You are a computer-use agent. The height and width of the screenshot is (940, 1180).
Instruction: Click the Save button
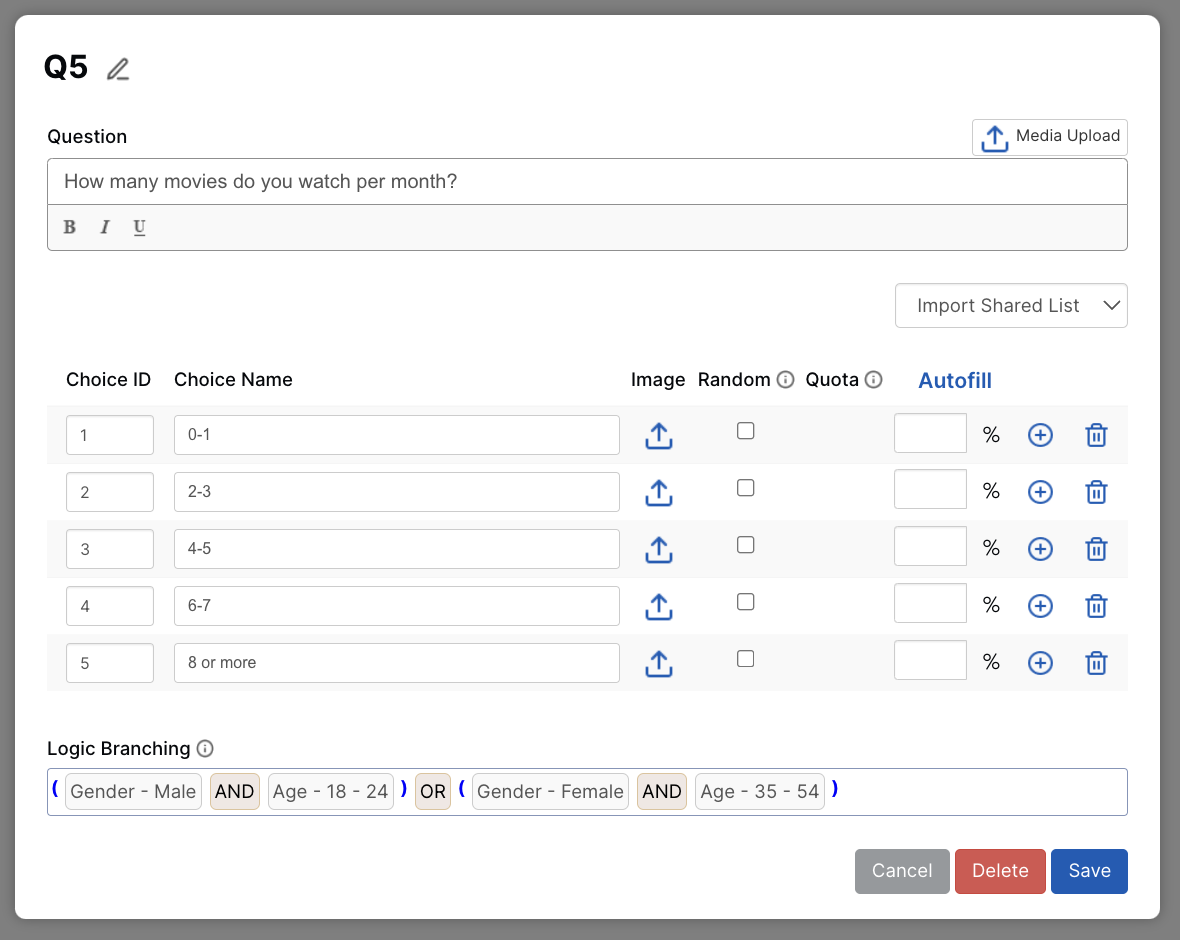click(x=1088, y=871)
